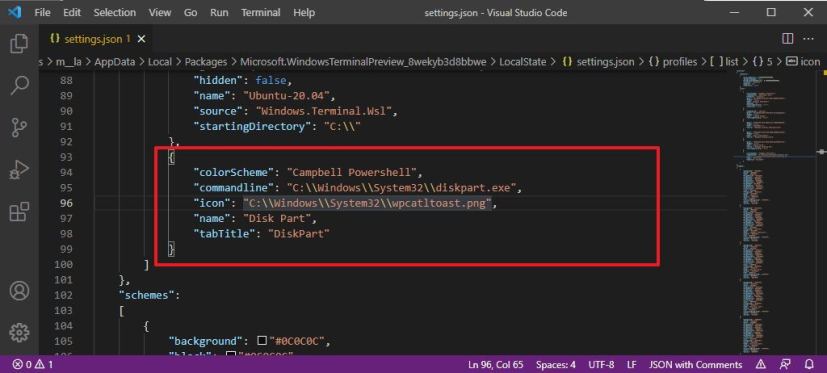Open the Run menu
Viewport: 827px width, 373px height.
pyautogui.click(x=219, y=13)
